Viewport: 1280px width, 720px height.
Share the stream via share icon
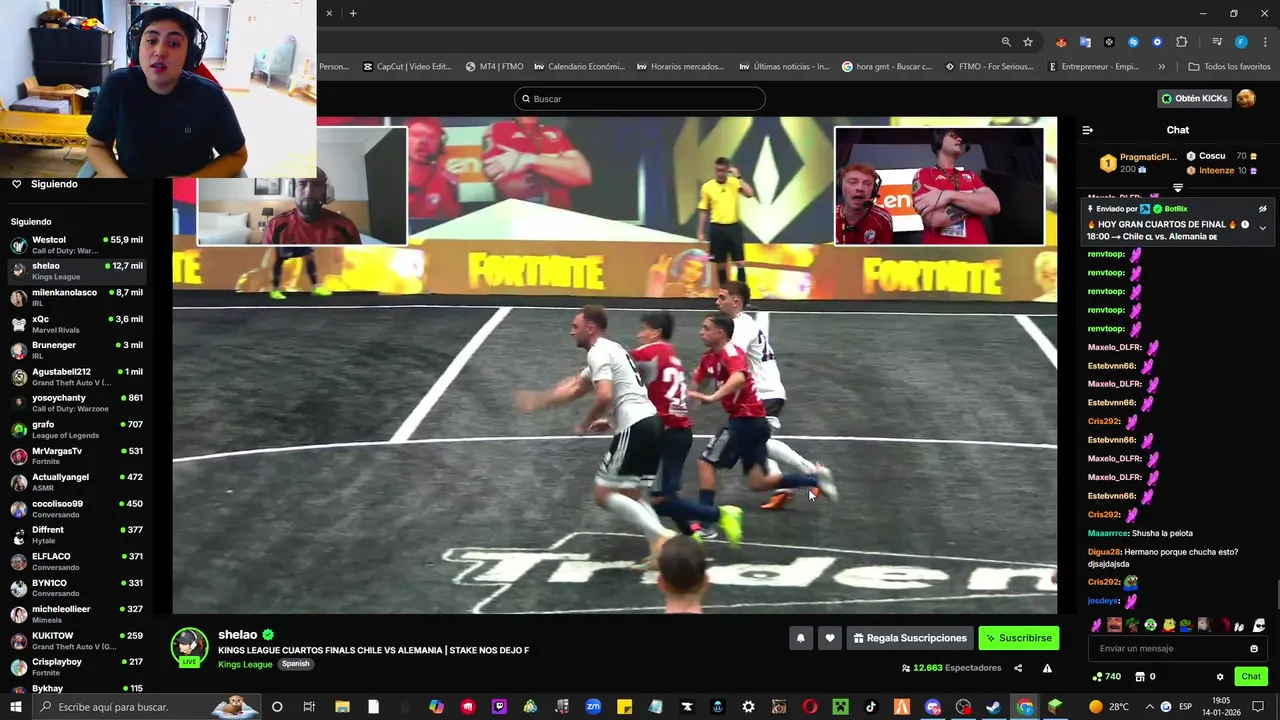(1018, 668)
